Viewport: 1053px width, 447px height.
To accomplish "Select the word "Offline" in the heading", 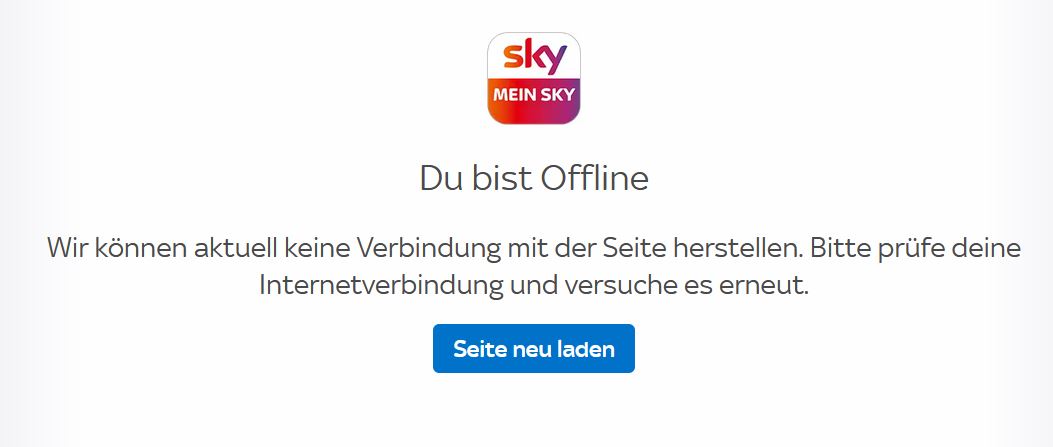I will (x=594, y=179).
